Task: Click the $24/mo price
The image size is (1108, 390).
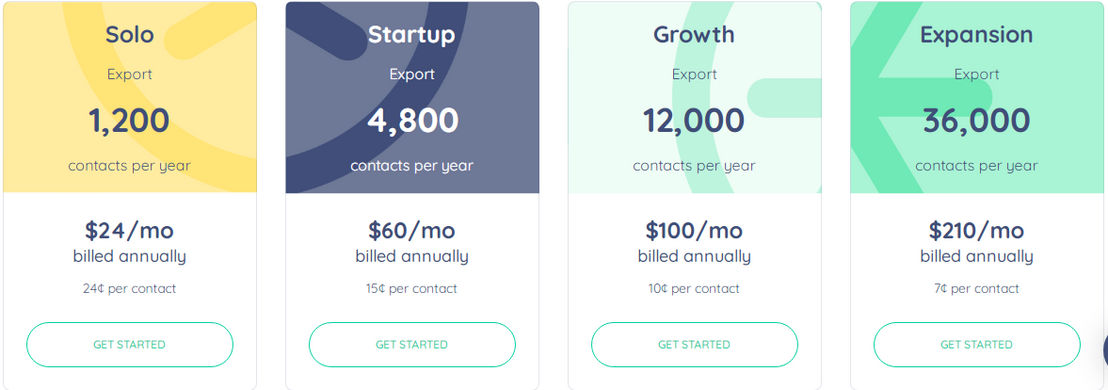Action: [129, 230]
